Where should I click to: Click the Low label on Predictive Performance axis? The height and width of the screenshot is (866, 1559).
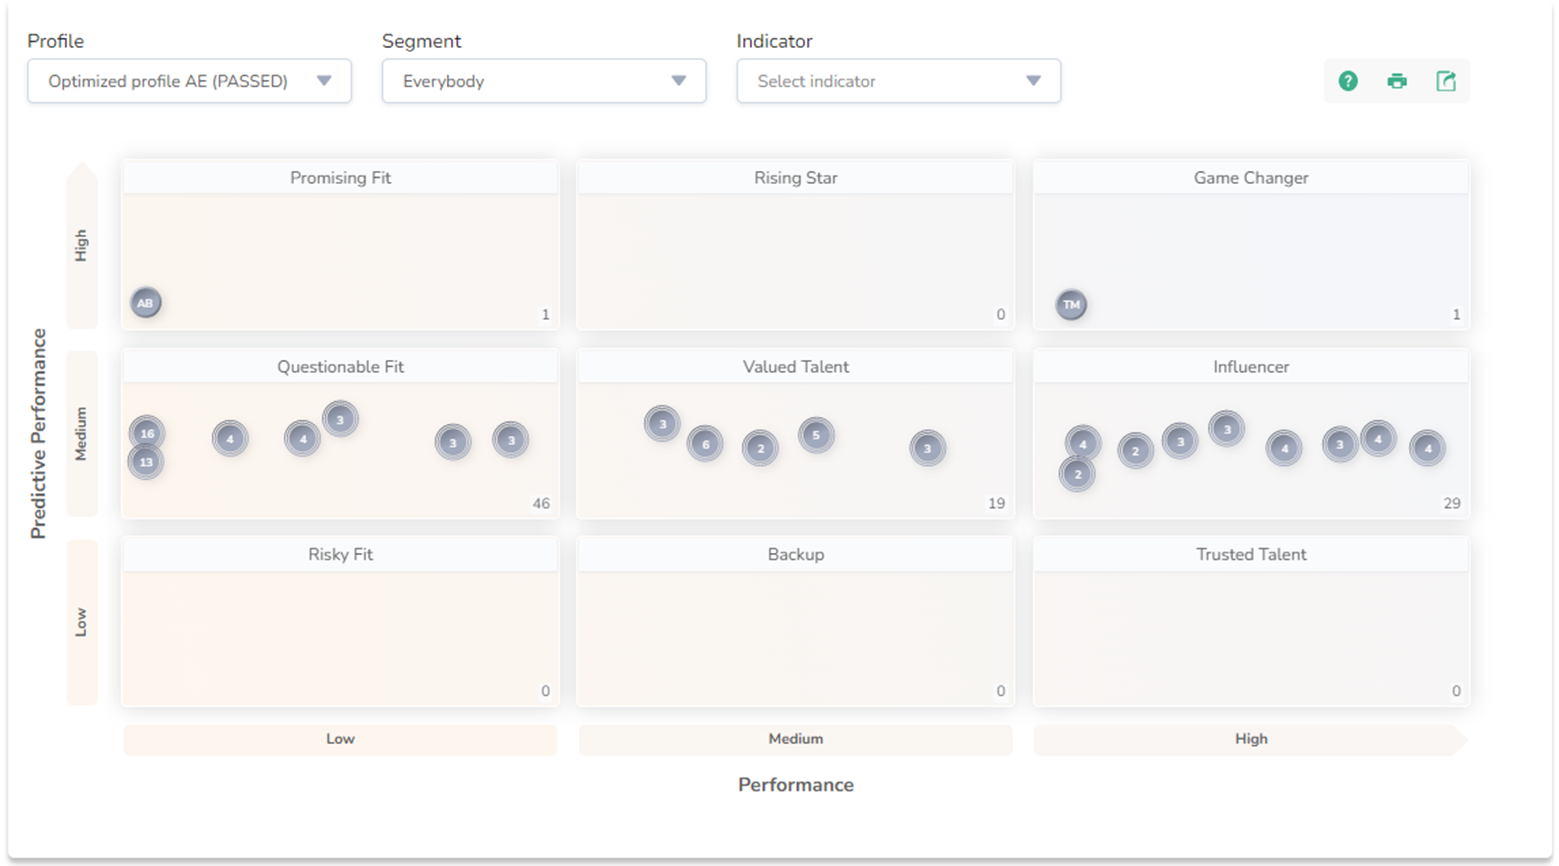(82, 622)
